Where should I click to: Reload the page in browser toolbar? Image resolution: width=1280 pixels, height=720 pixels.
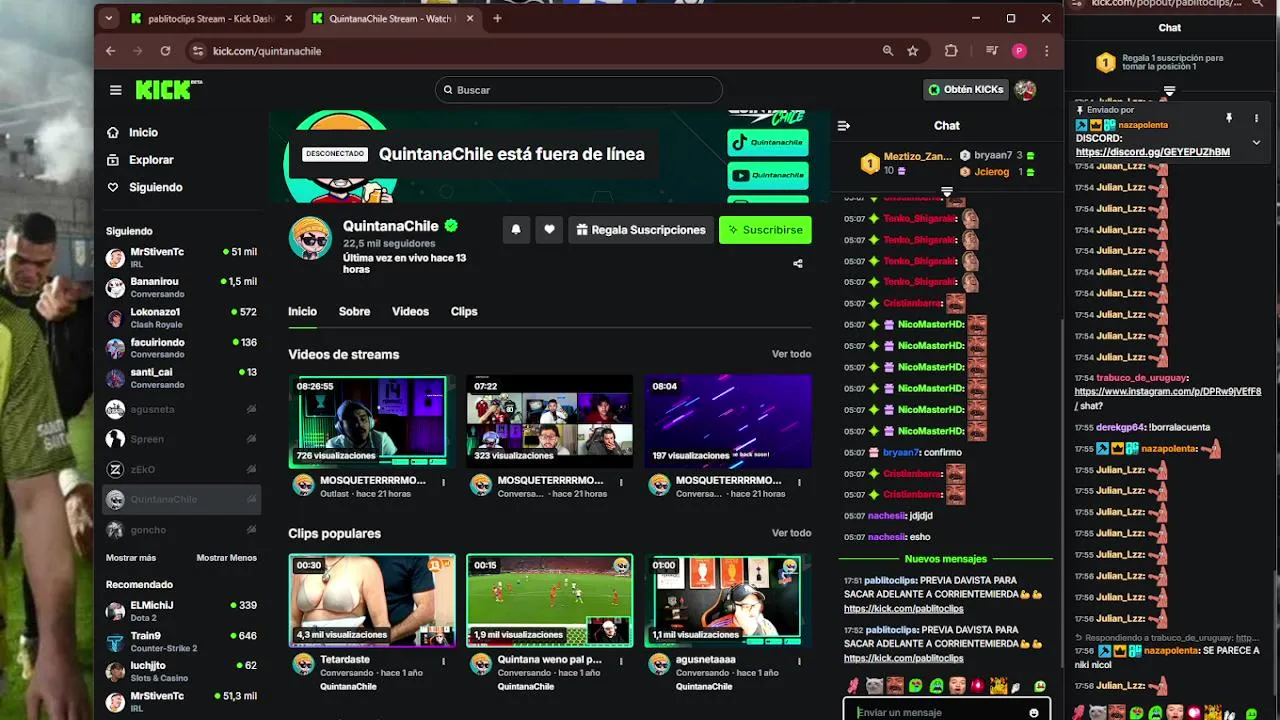[x=165, y=51]
